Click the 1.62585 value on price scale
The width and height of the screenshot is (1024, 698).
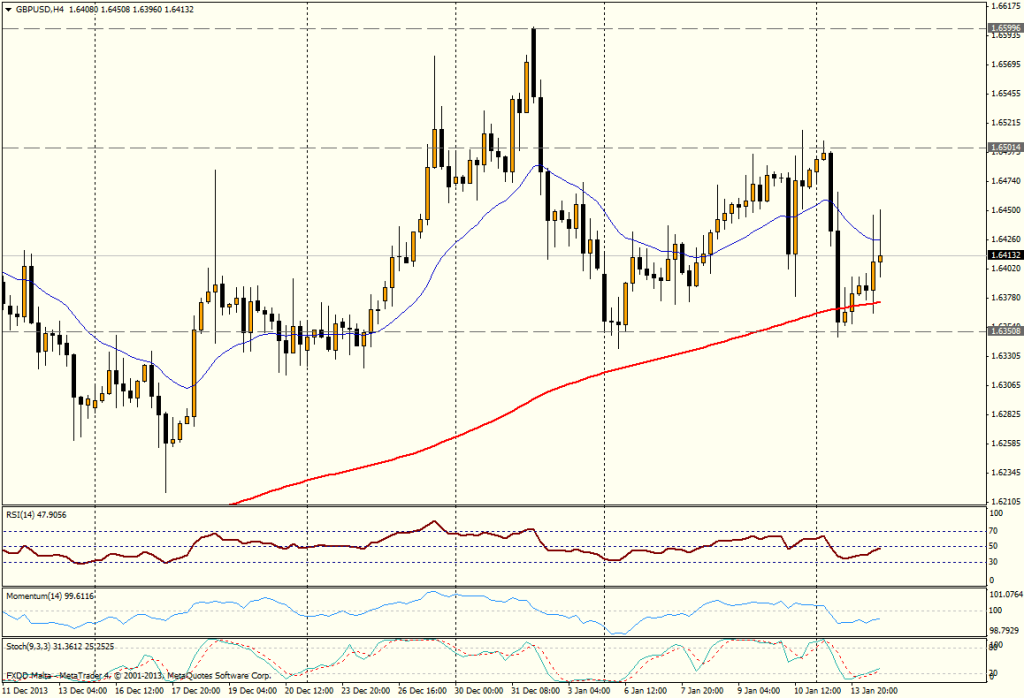click(1004, 443)
